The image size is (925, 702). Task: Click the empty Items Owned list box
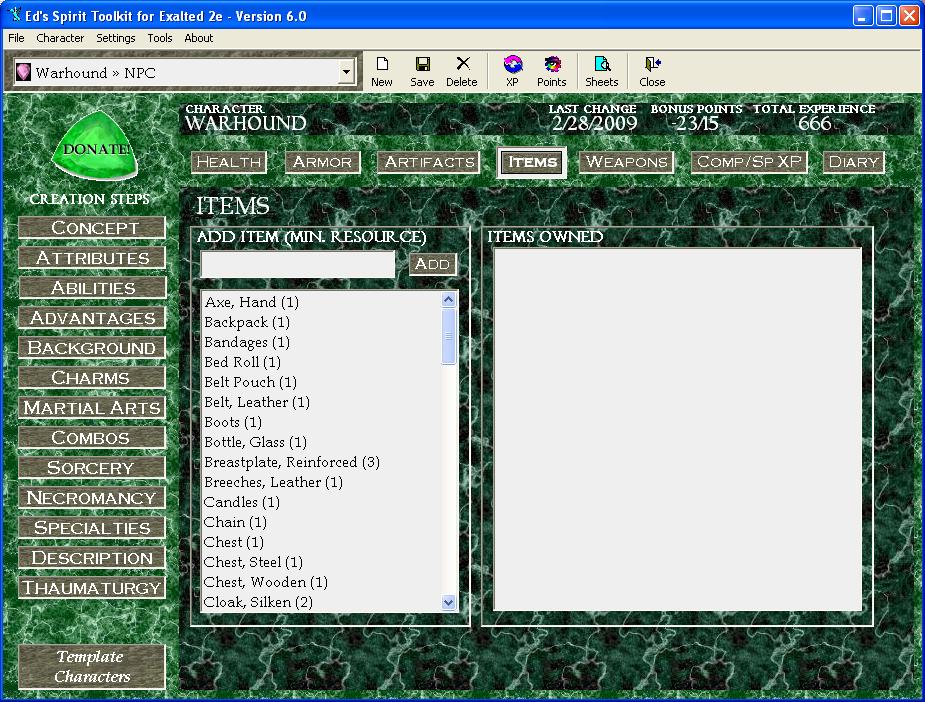point(678,429)
